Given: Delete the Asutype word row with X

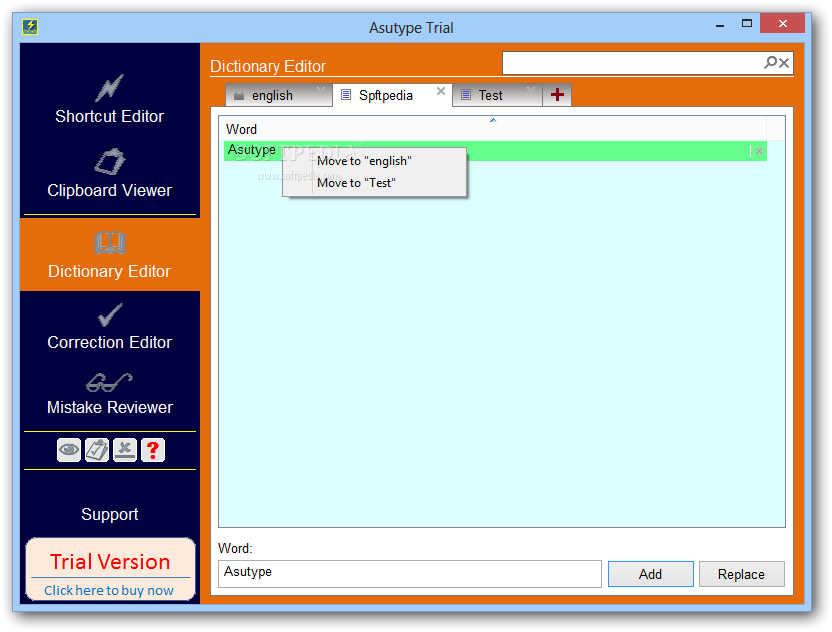Looking at the screenshot, I should pos(759,151).
